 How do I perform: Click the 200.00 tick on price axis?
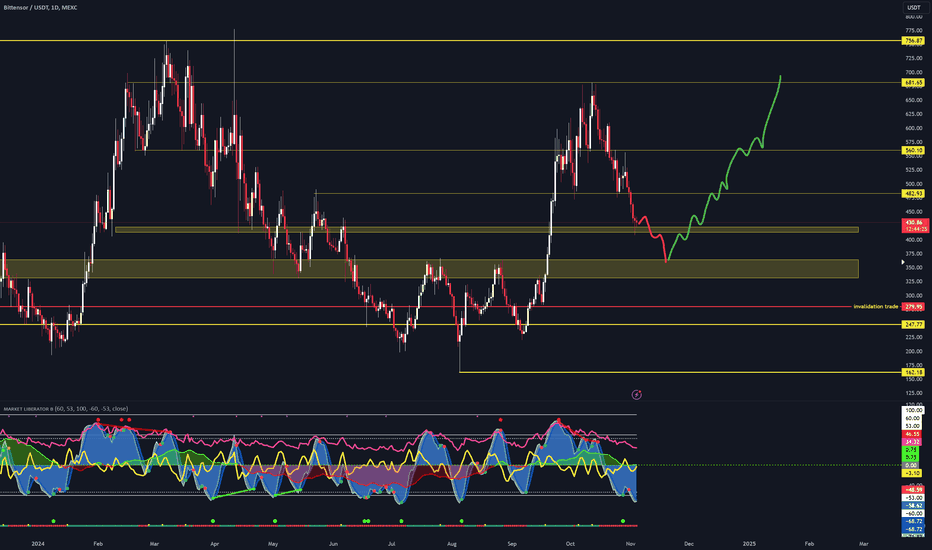[x=914, y=351]
